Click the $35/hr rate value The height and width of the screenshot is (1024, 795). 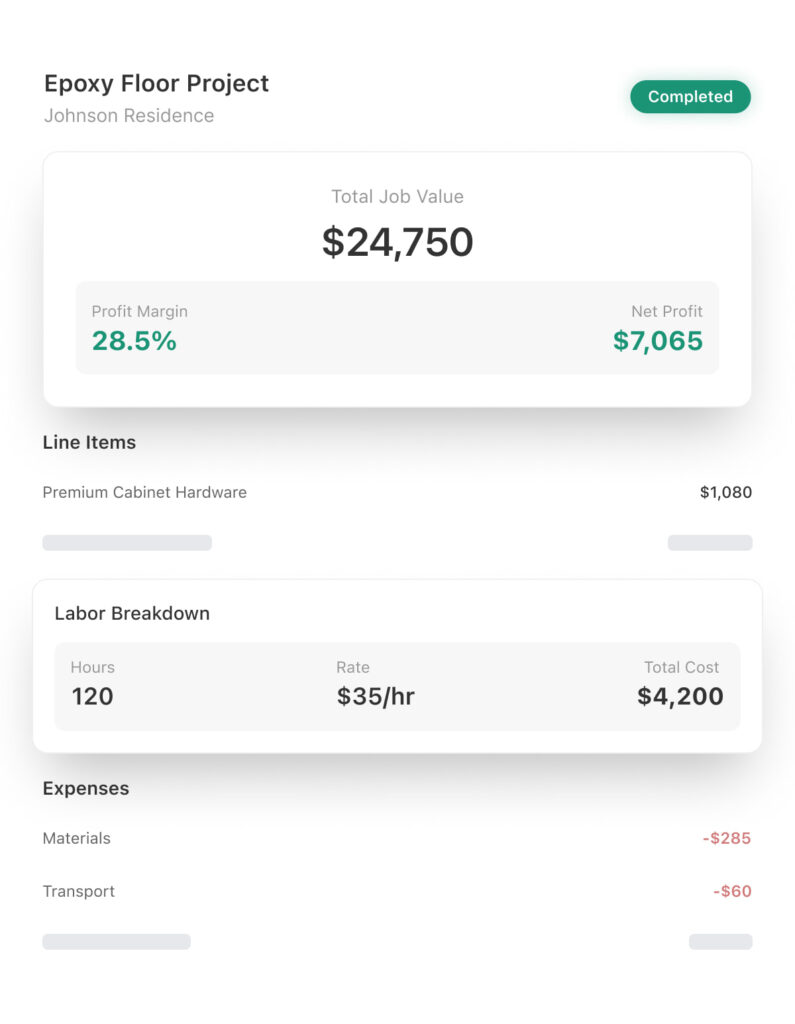(x=375, y=696)
